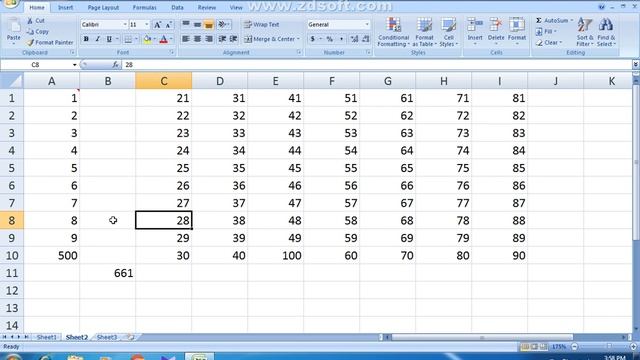Apply Comma Style icon
Image resolution: width=640 pixels, height=360 pixels.
tap(341, 39)
